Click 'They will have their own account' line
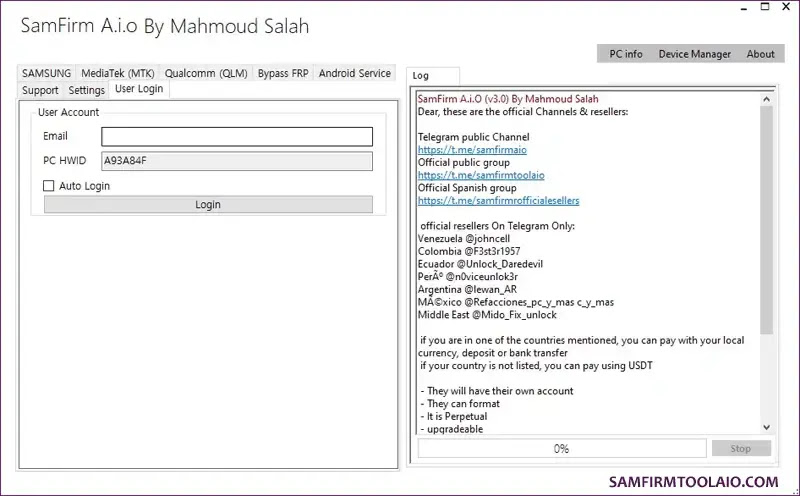 pyautogui.click(x=496, y=391)
